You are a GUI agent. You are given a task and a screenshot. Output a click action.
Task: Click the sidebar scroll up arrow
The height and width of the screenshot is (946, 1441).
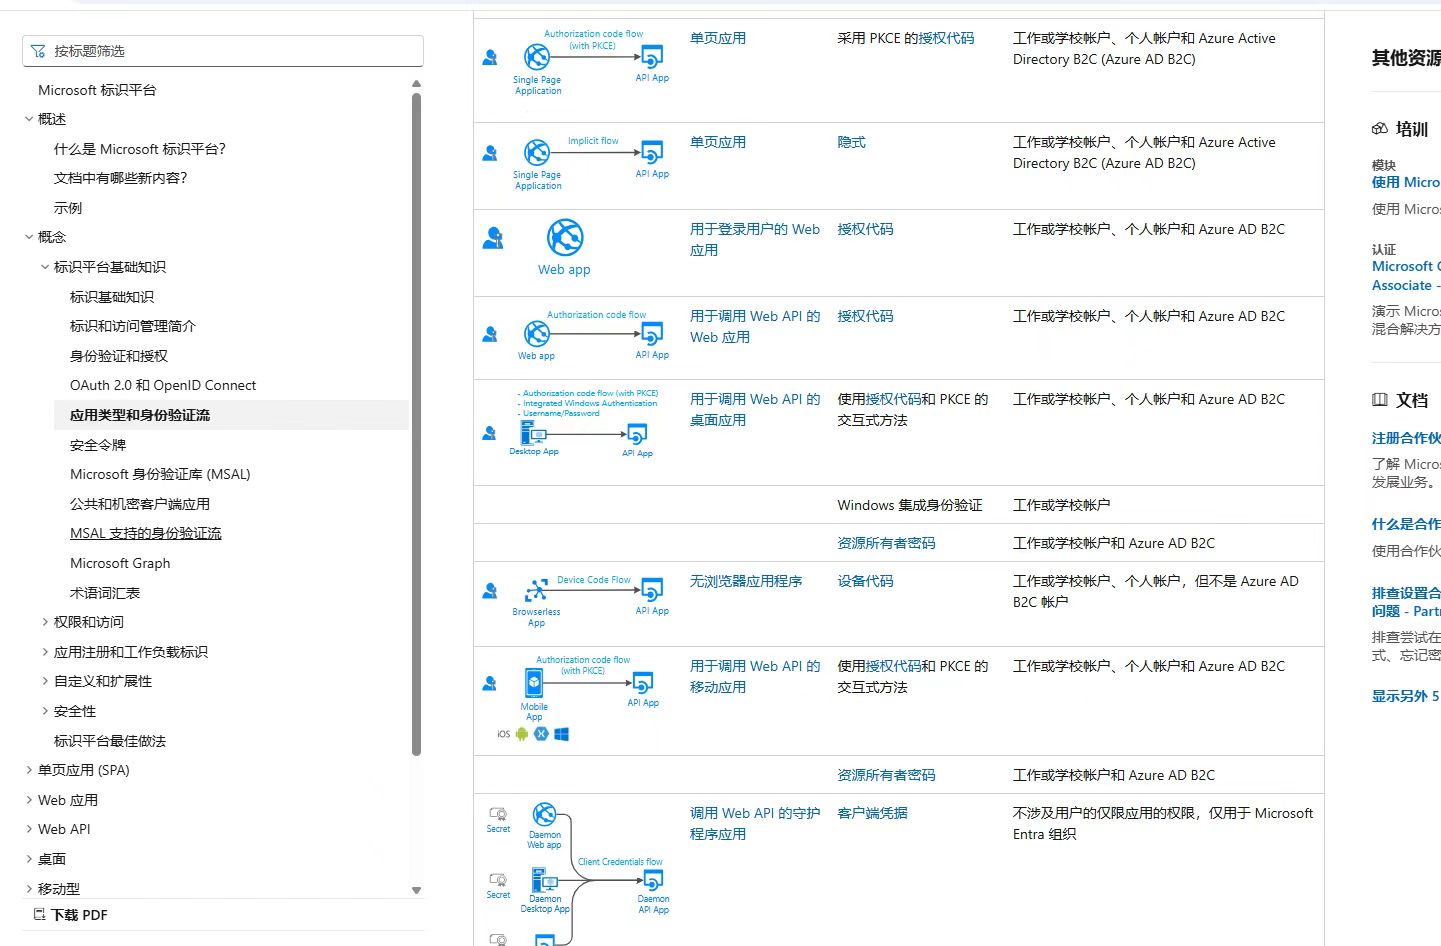(416, 84)
